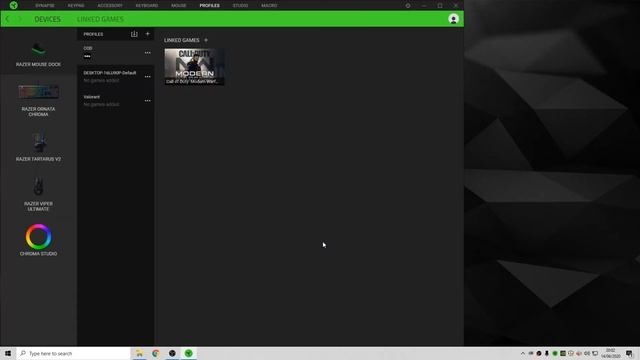Screen dimensions: 640x360
Task: Select the Razer Tartarus V2 keypad
Action: (38, 147)
